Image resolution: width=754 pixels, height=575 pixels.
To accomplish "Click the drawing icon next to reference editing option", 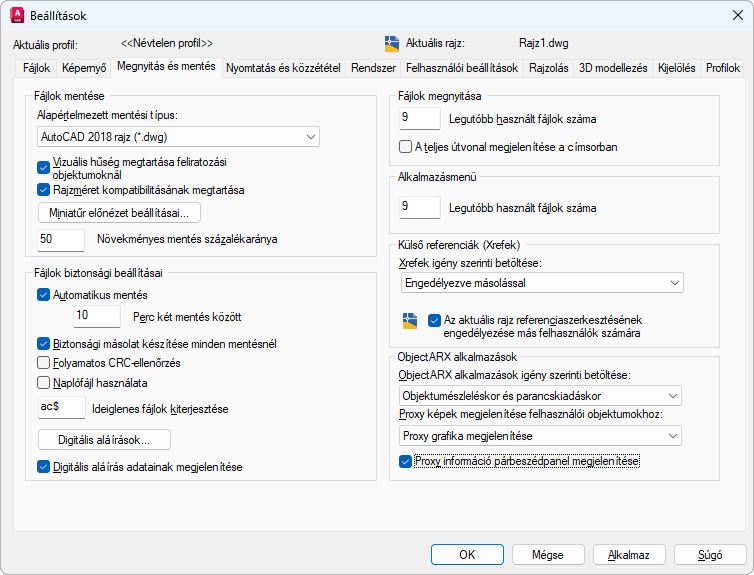I will coord(408,320).
